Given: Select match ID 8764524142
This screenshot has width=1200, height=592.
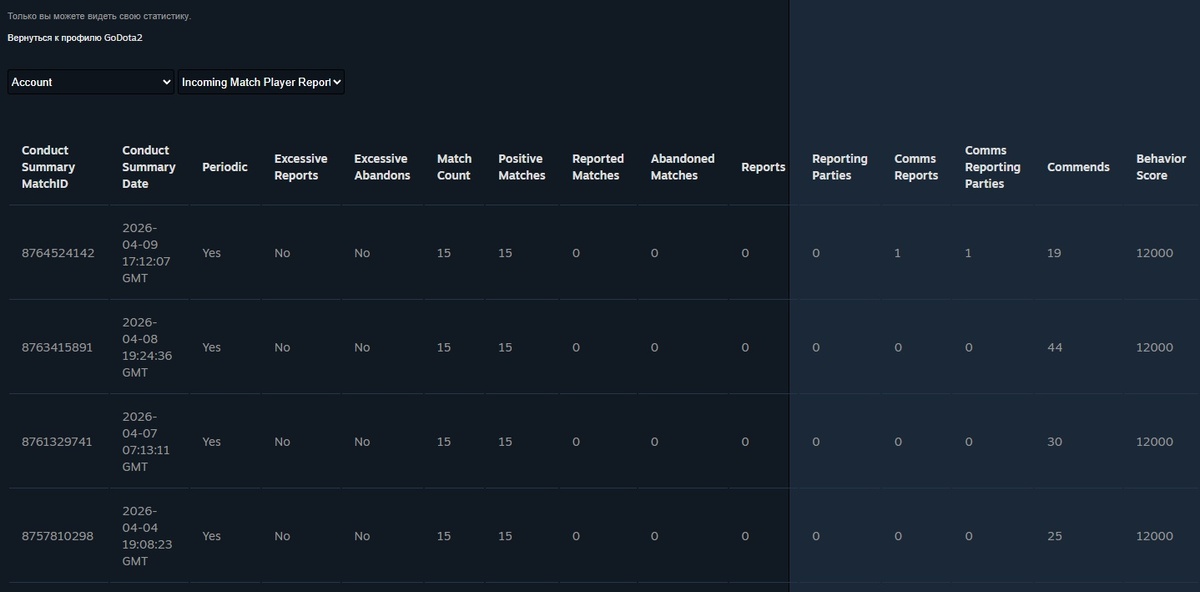Looking at the screenshot, I should click(x=58, y=253).
